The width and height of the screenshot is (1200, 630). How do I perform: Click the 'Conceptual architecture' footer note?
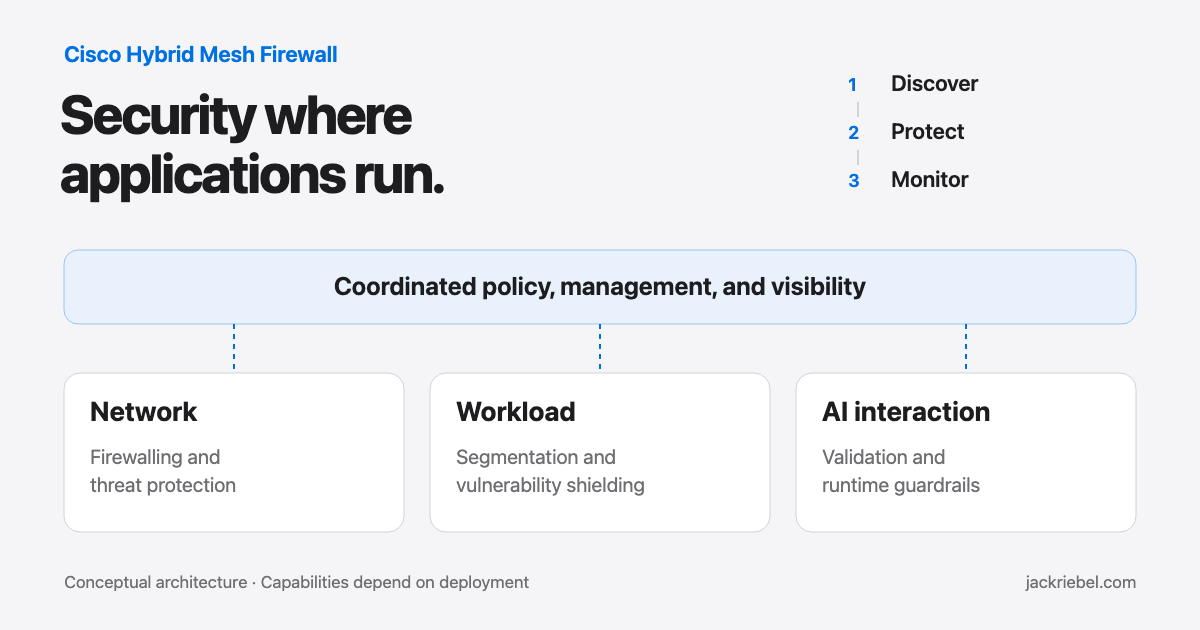[x=296, y=582]
